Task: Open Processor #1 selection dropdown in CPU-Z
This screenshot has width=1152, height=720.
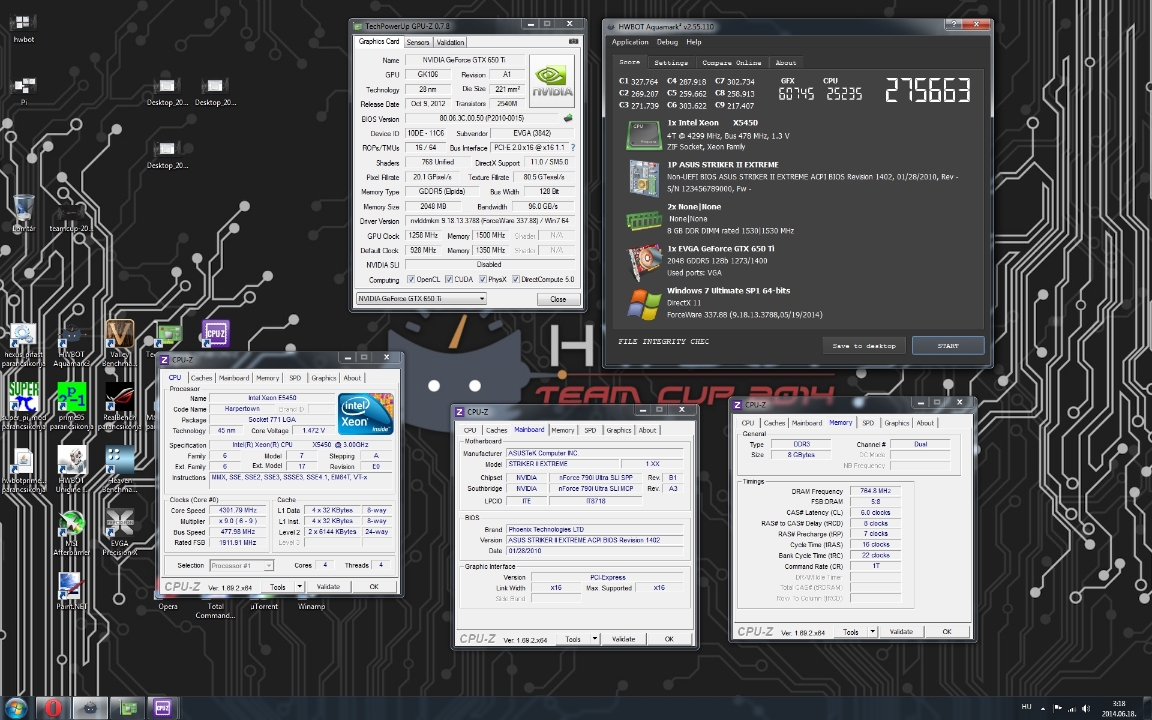Action: pos(242,565)
